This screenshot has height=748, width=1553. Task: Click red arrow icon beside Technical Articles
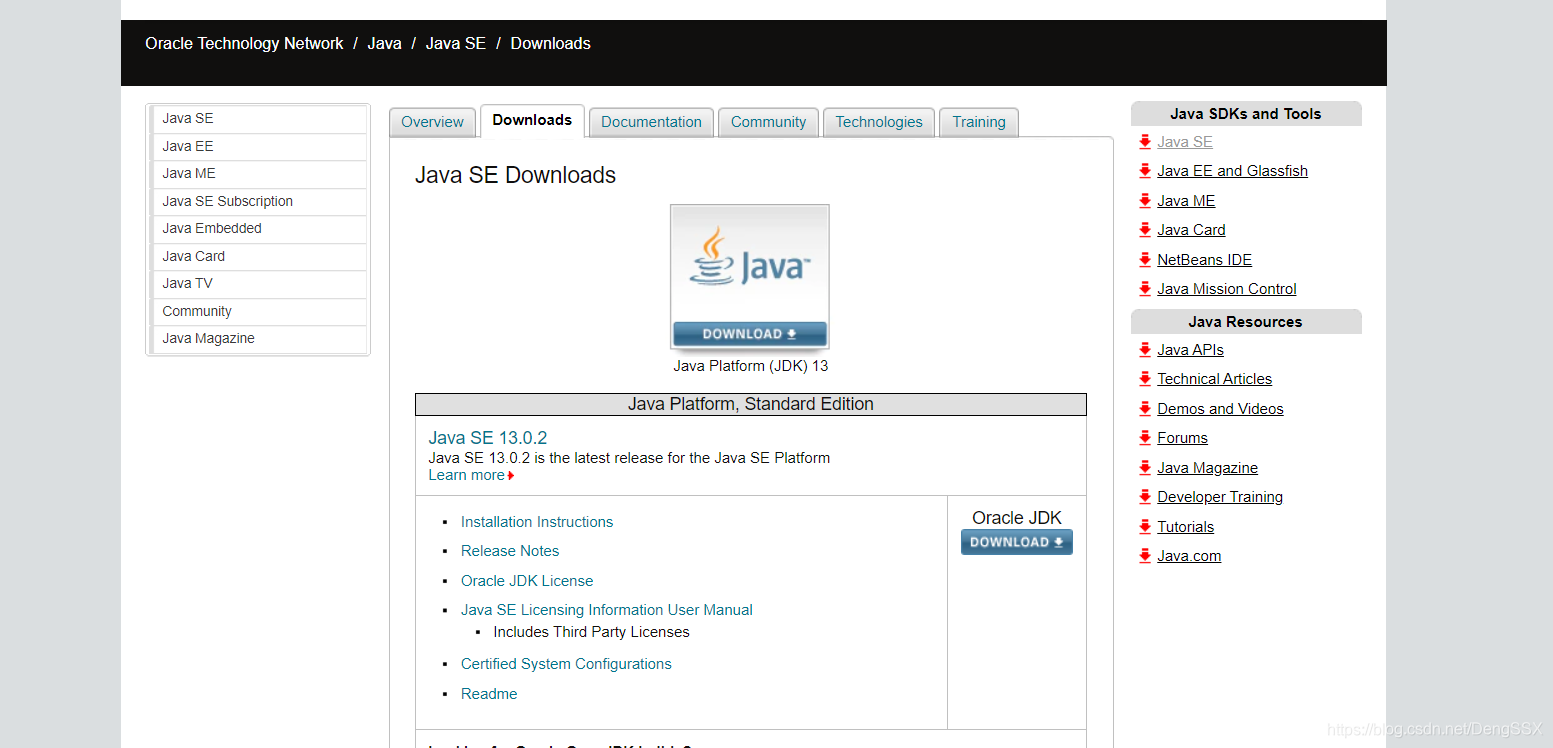(1145, 379)
